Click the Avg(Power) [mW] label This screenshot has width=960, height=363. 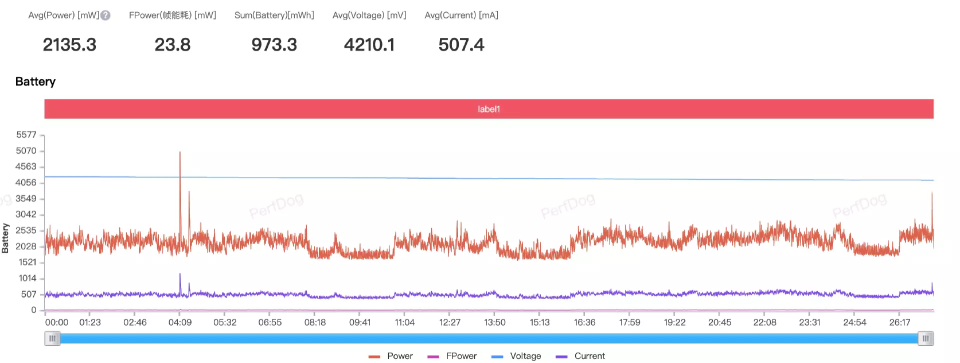click(64, 16)
